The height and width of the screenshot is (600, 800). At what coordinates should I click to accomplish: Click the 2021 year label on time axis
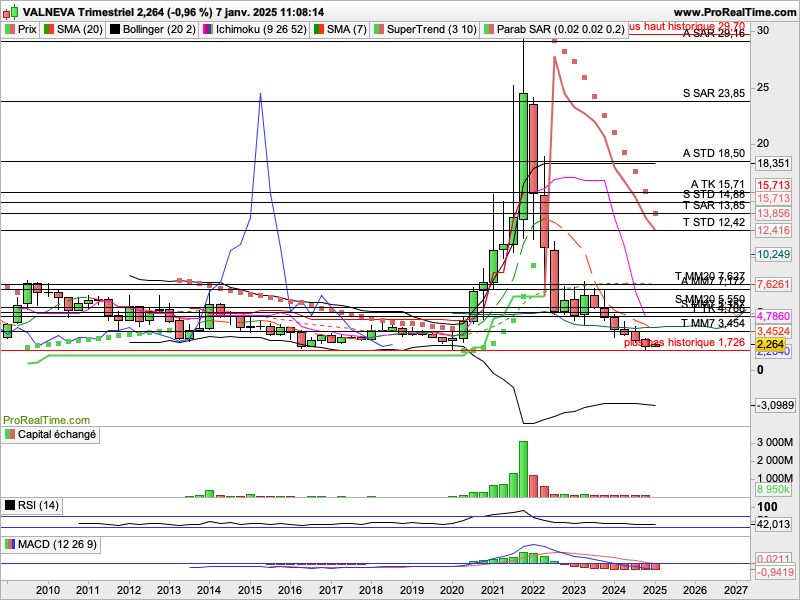(x=493, y=590)
